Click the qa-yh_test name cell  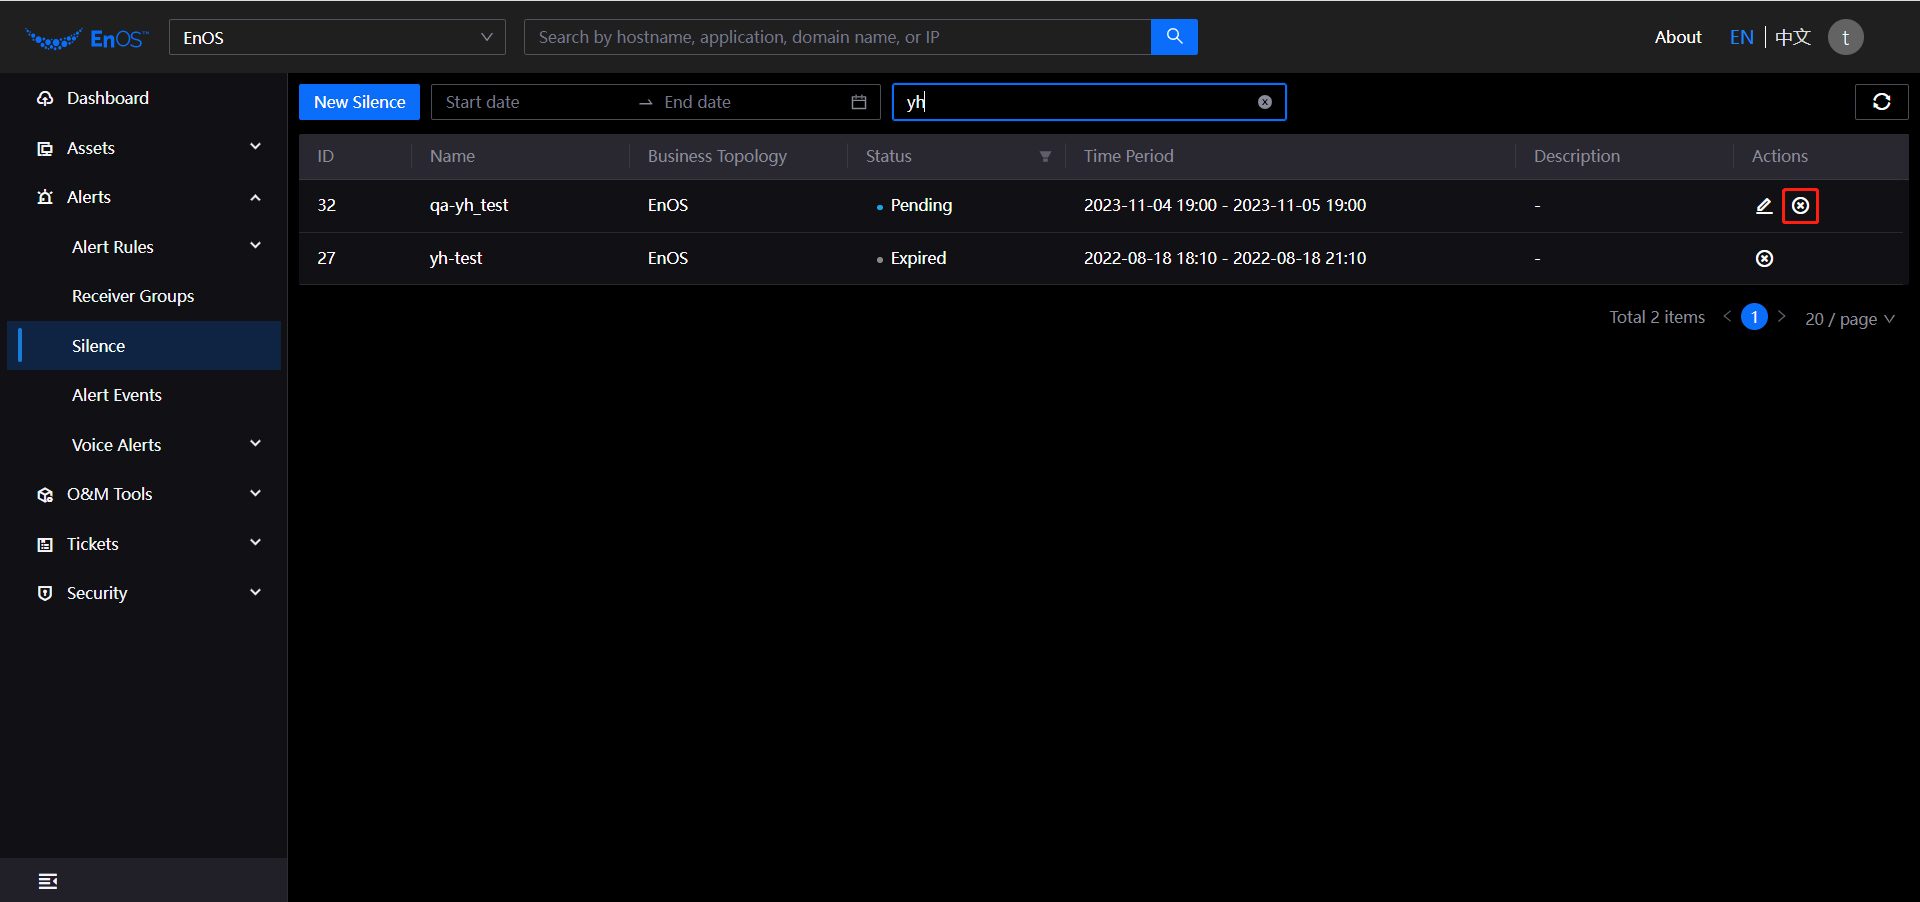(x=469, y=205)
